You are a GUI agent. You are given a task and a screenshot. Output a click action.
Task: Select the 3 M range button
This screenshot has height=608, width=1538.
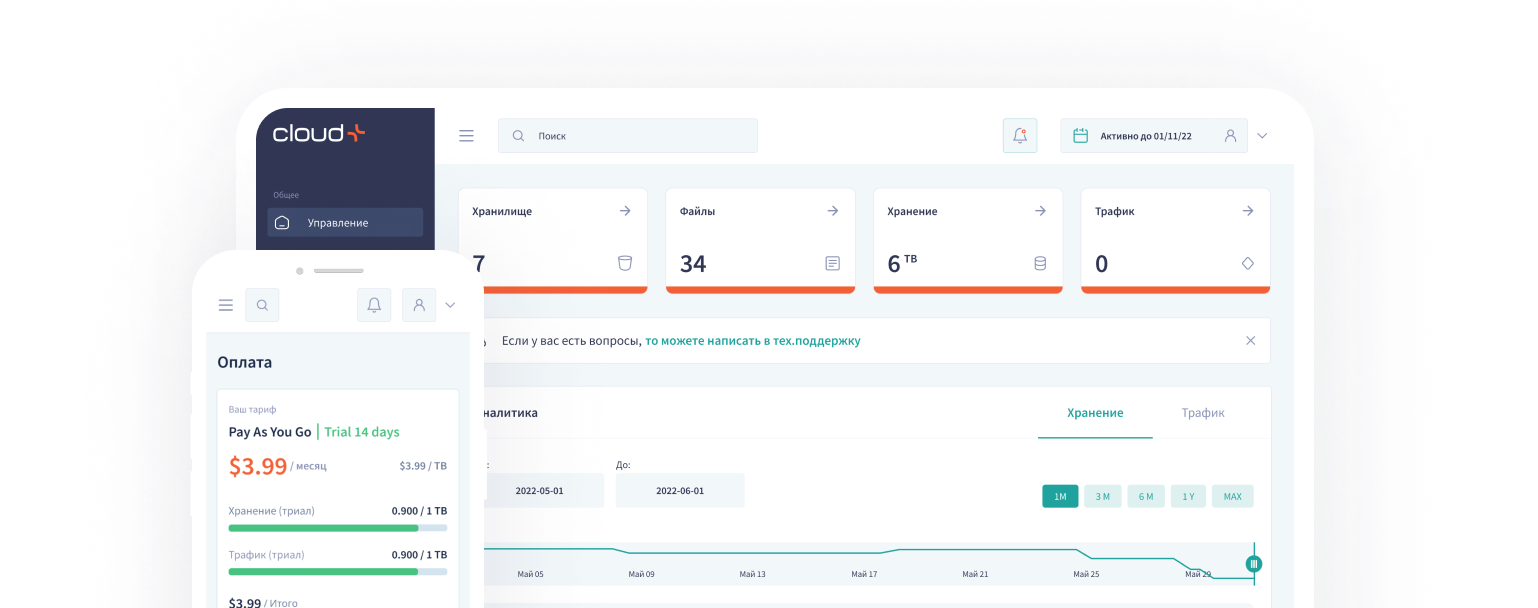pyautogui.click(x=1103, y=496)
